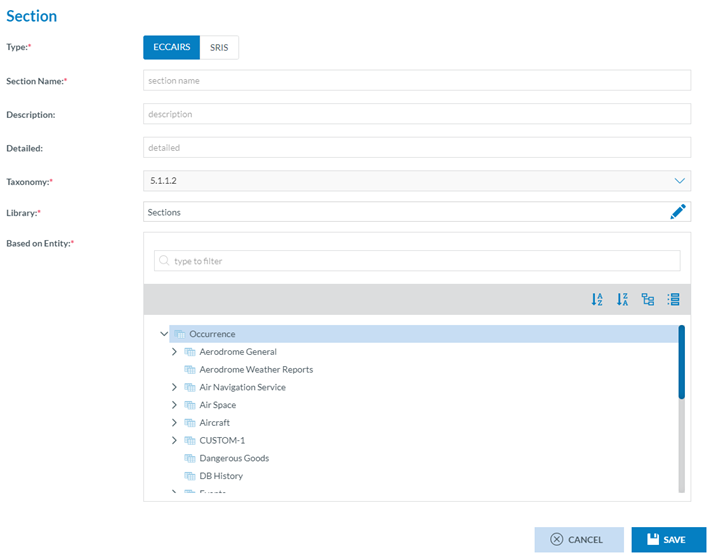
Task: Switch type to SRIS
Action: pyautogui.click(x=219, y=47)
